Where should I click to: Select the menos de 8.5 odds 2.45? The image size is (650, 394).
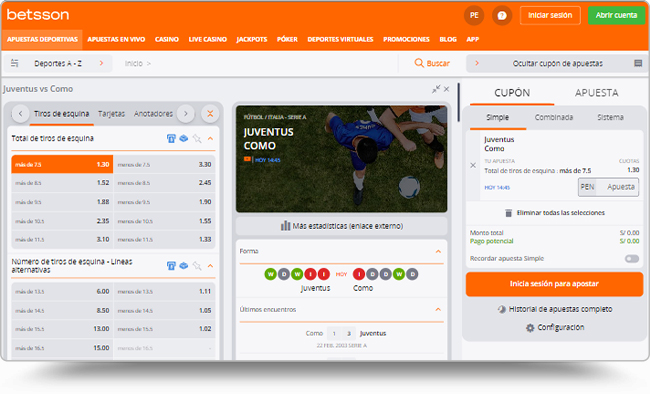point(164,183)
